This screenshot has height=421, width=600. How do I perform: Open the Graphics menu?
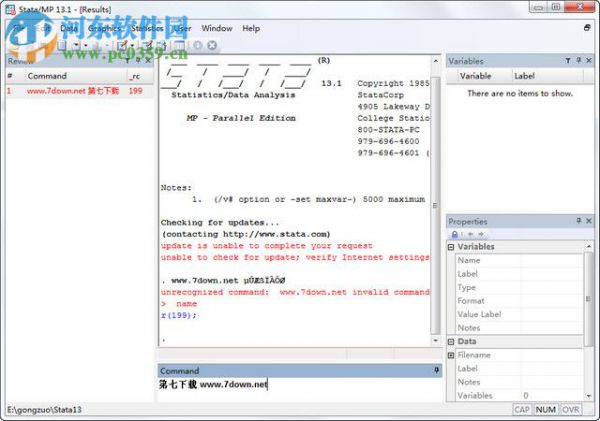click(104, 28)
